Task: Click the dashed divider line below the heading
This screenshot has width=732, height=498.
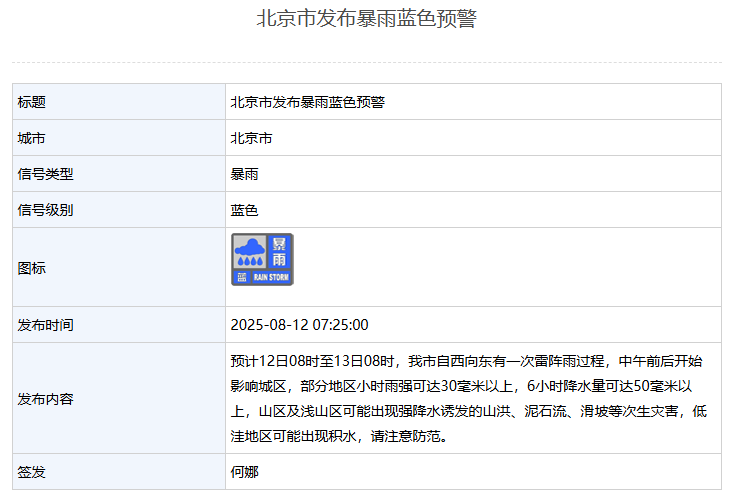Action: click(x=366, y=62)
